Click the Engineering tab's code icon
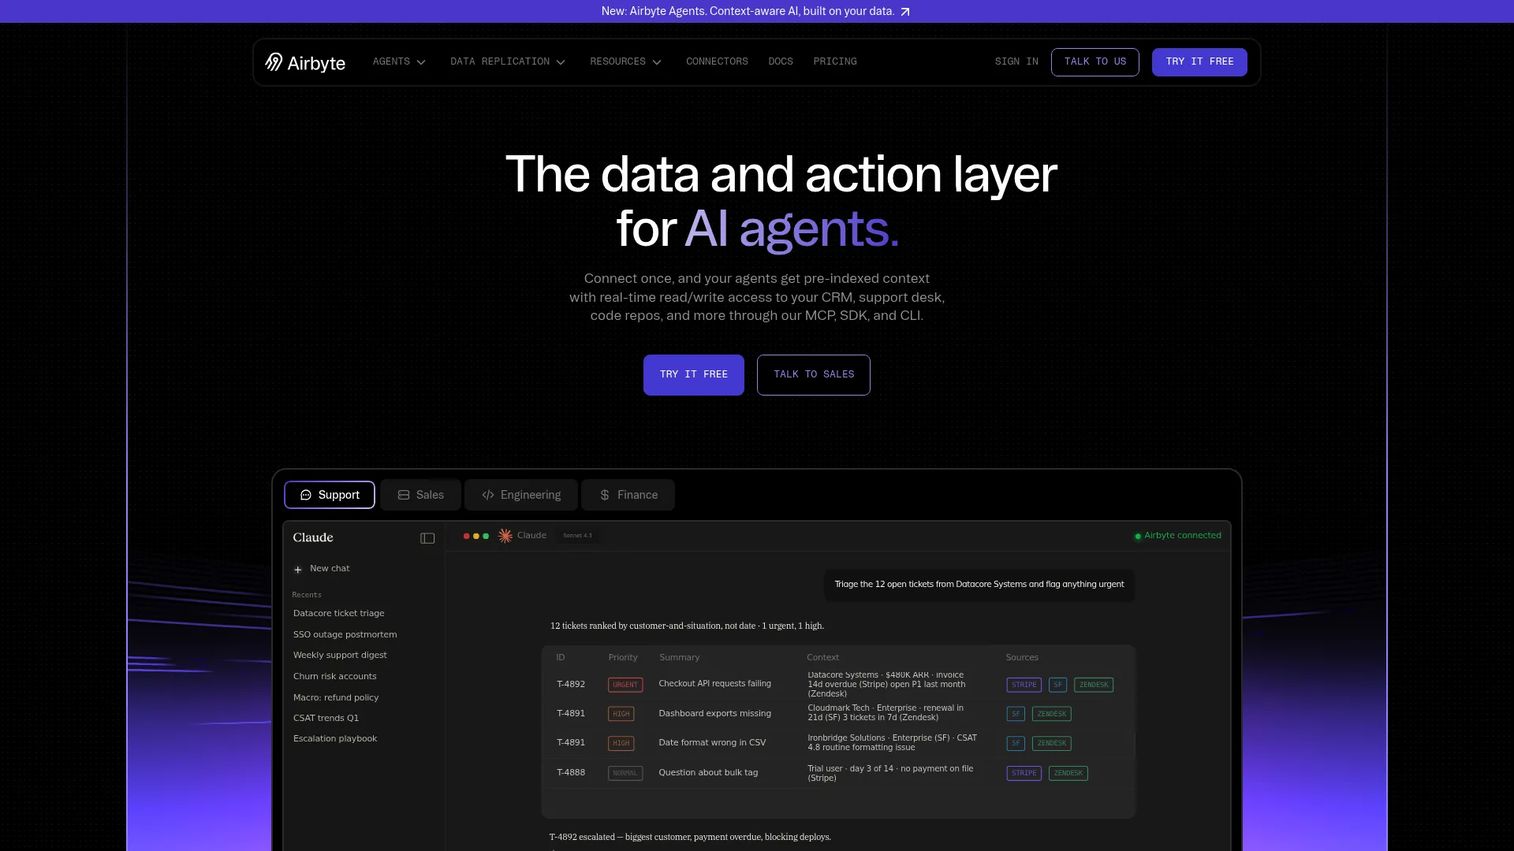 pos(488,495)
